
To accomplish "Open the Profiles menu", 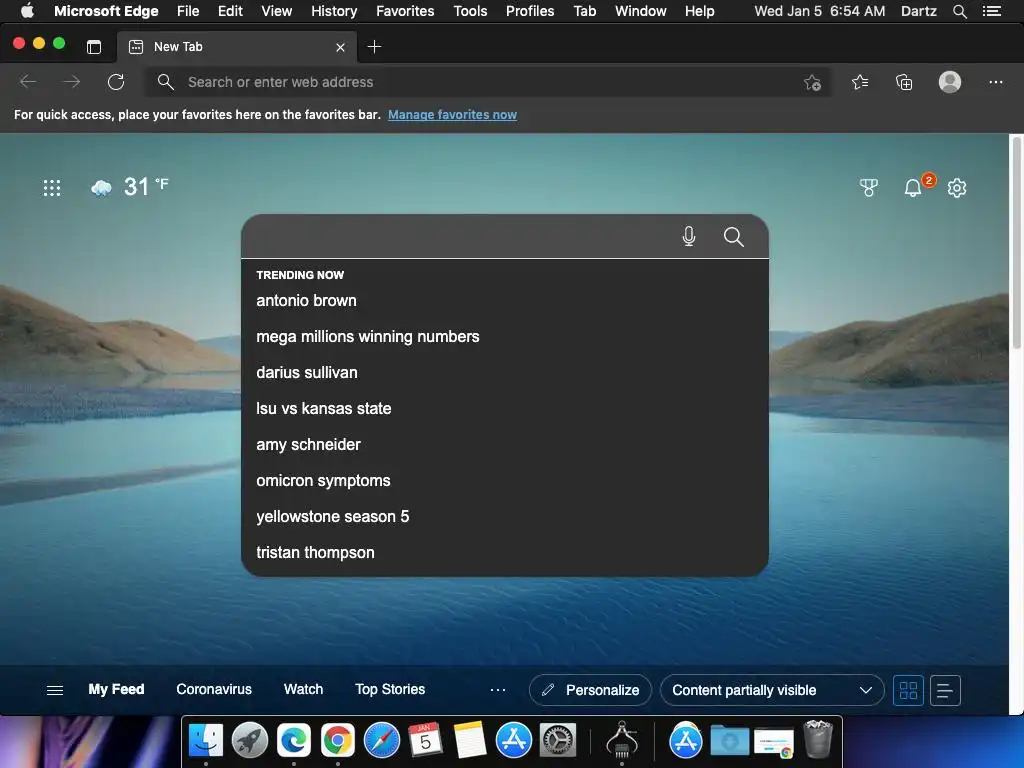I will [530, 11].
